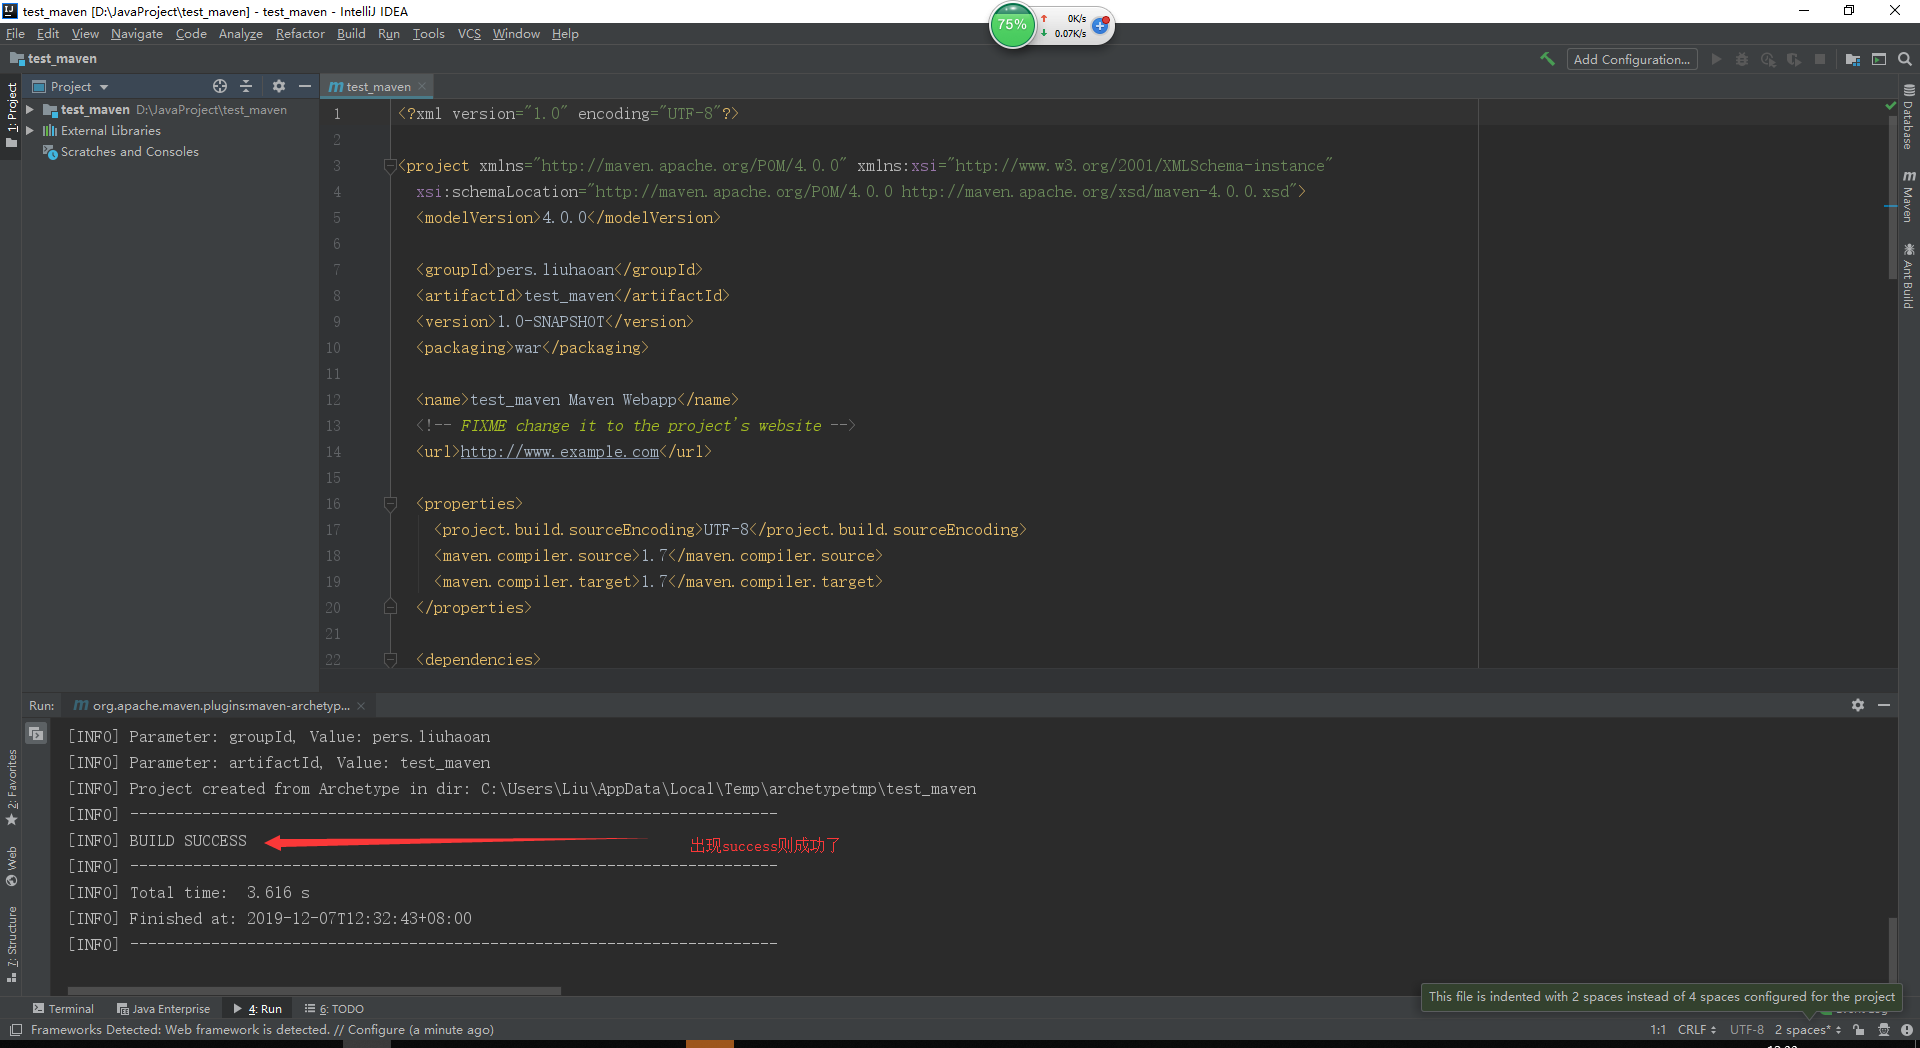Click the 1:1 cursor position indicator
The height and width of the screenshot is (1048, 1920).
tap(1658, 1030)
